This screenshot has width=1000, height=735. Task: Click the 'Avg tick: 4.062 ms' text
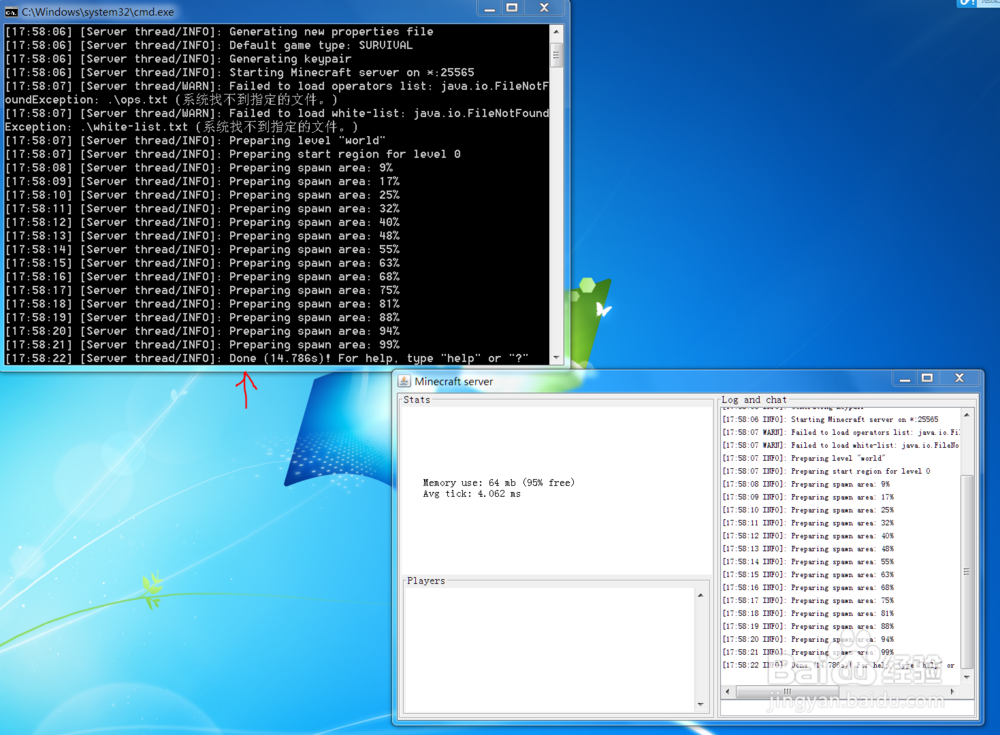point(471,494)
